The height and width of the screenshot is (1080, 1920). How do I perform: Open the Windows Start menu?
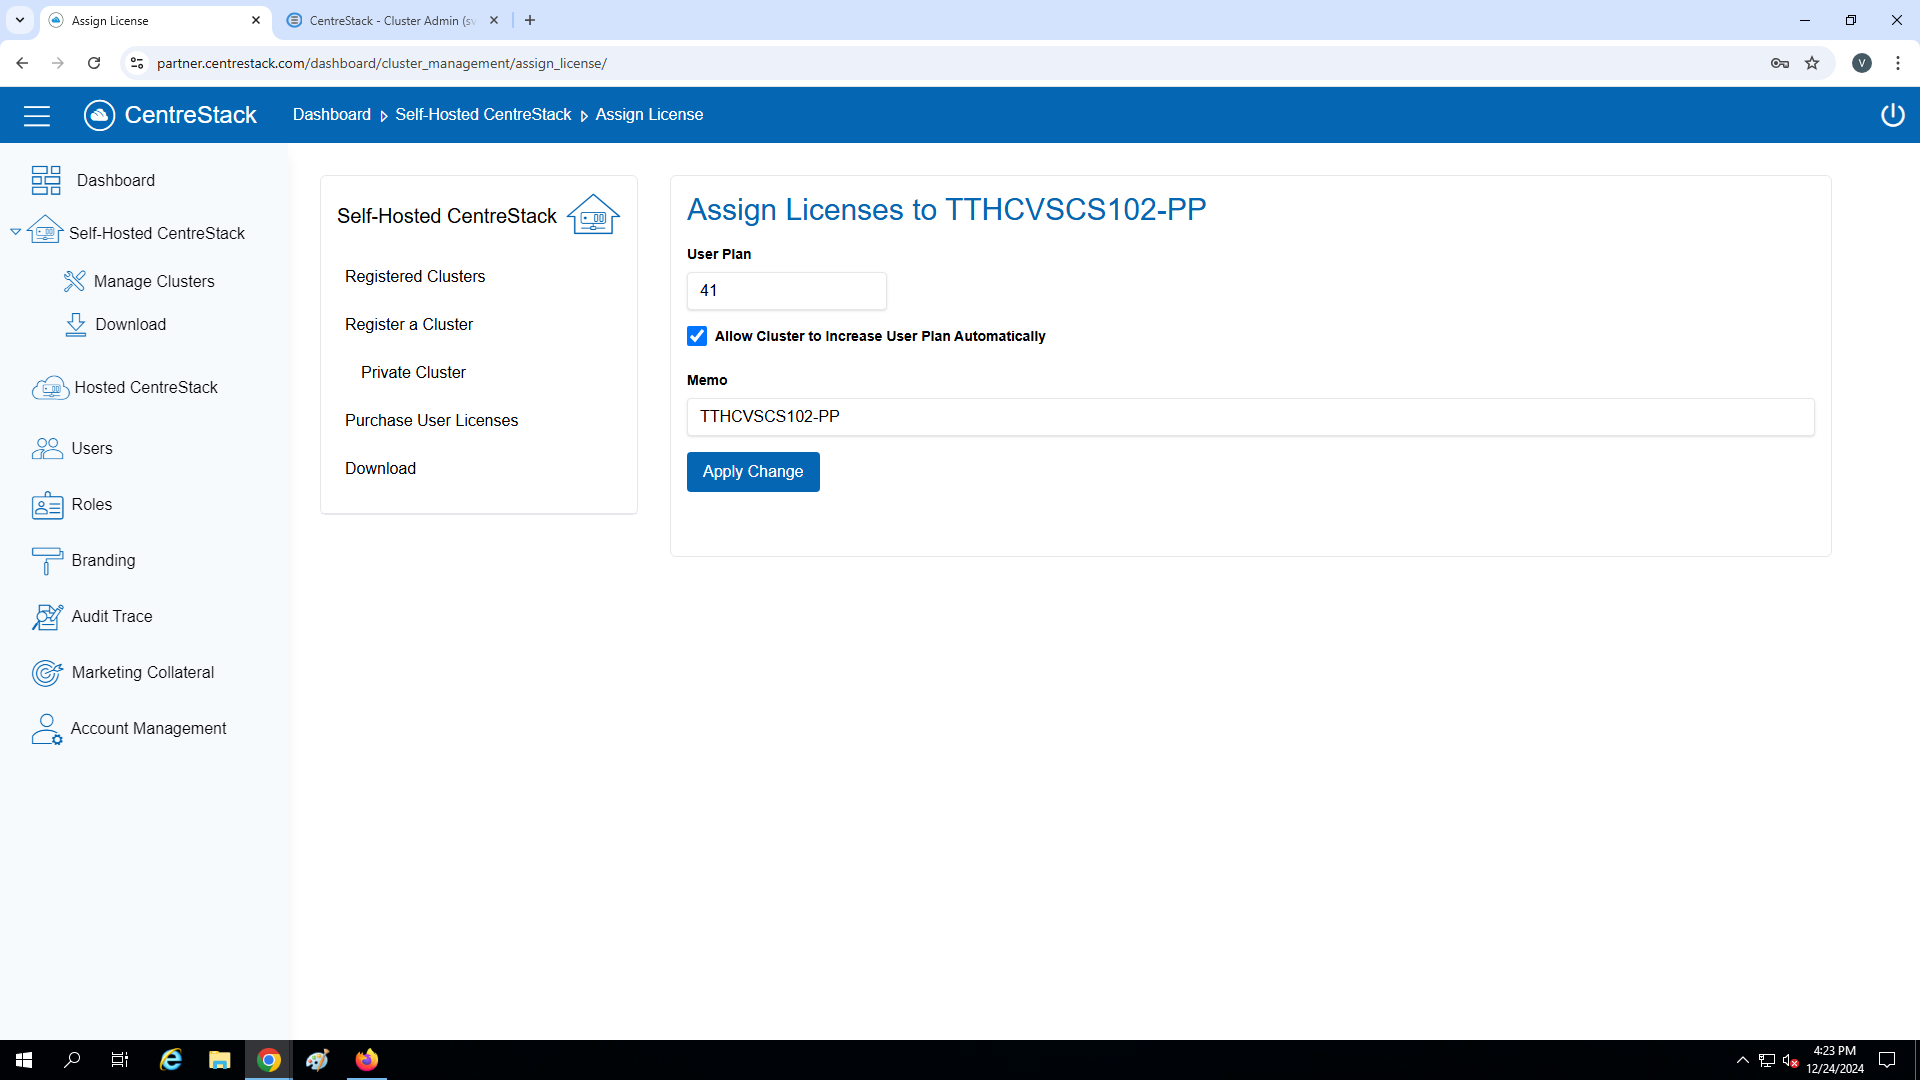[x=24, y=1060]
